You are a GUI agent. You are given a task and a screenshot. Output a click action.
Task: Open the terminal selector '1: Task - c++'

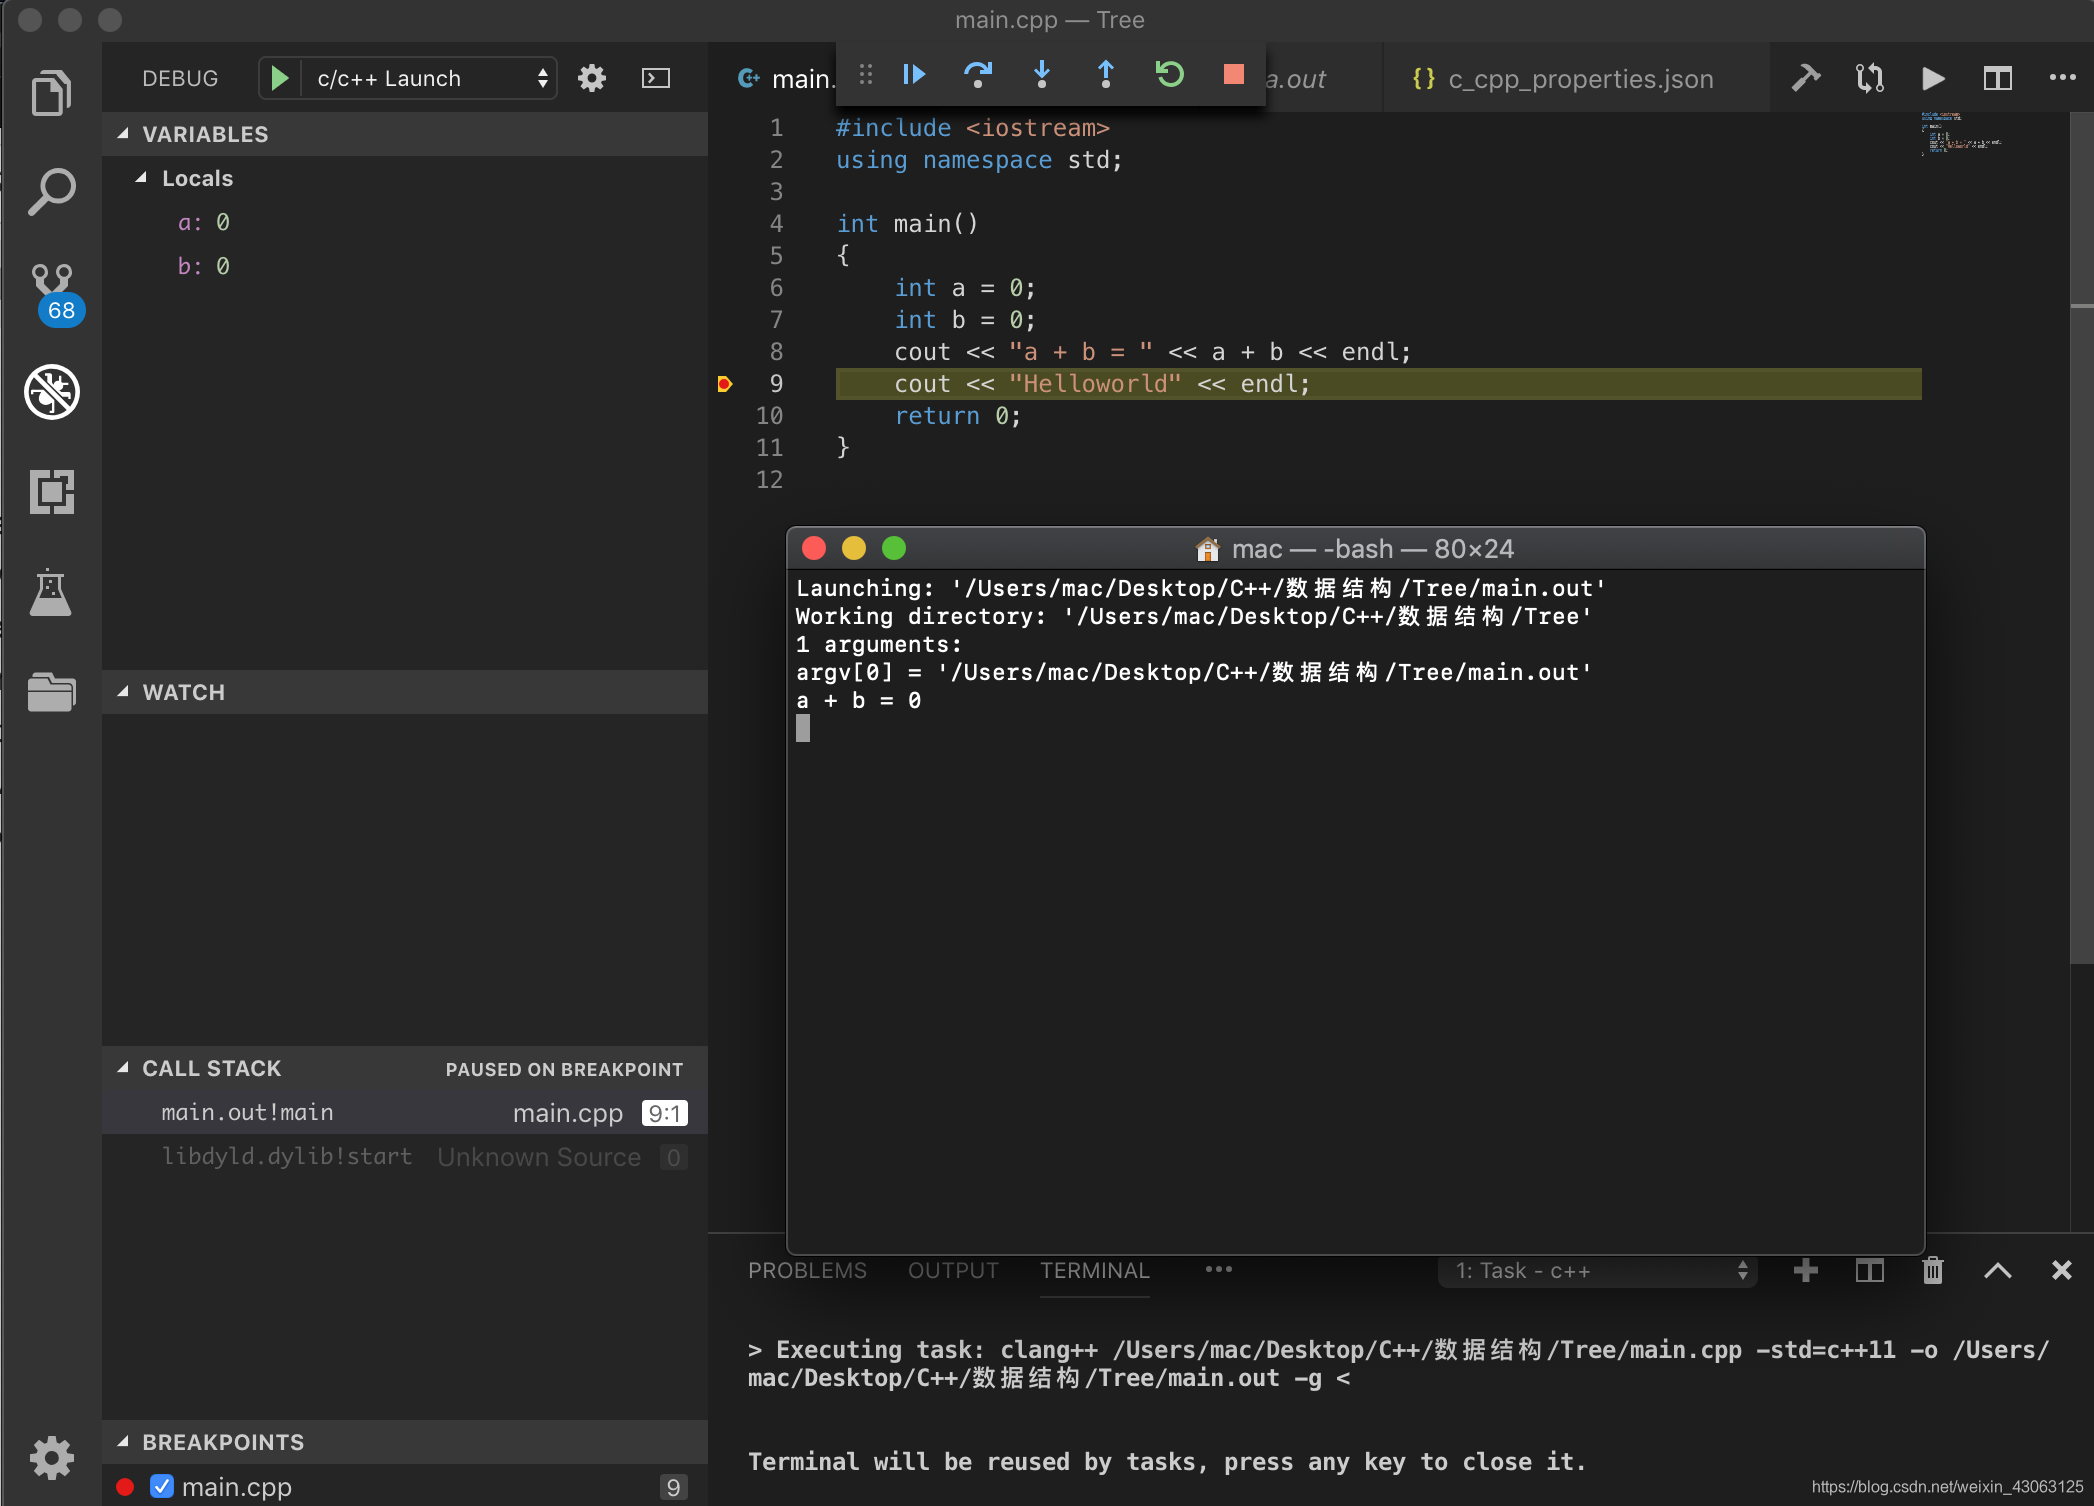tap(1598, 1270)
